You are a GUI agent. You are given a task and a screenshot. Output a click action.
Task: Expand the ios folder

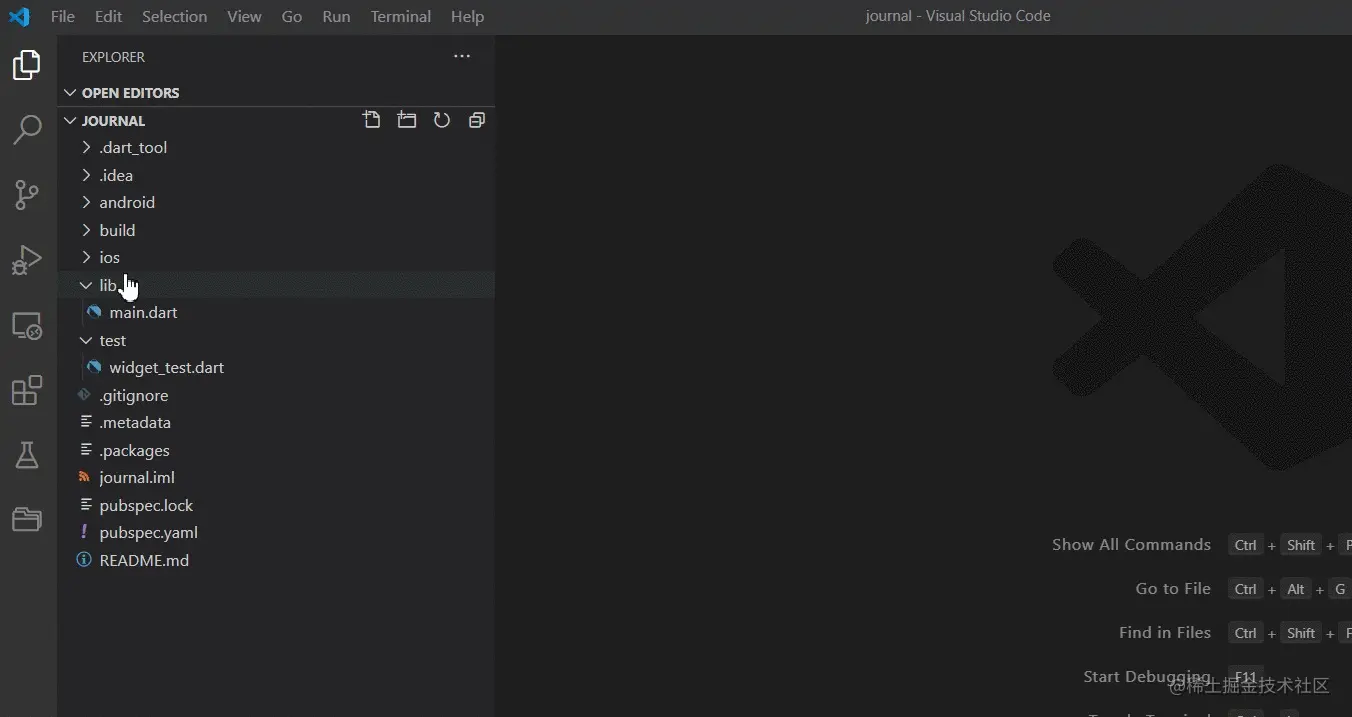(x=276, y=257)
